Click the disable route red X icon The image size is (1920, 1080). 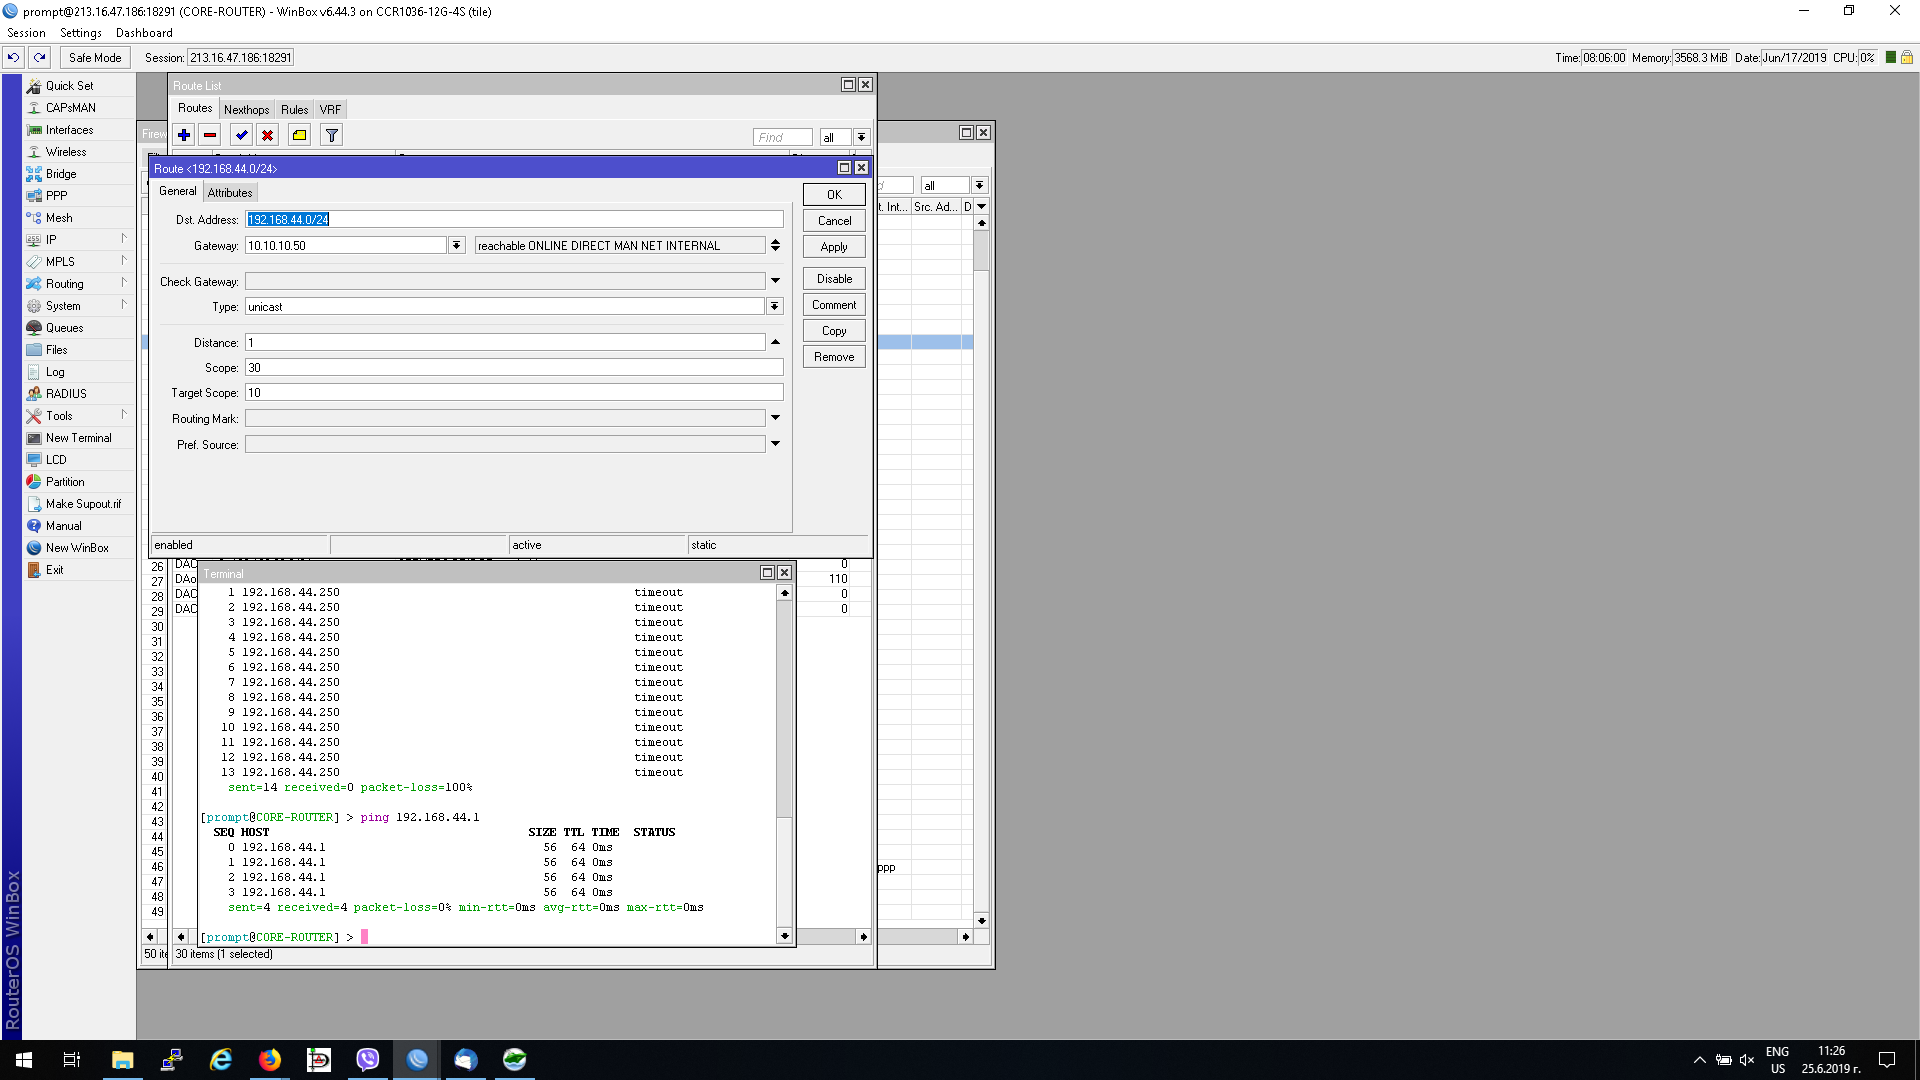[267, 136]
